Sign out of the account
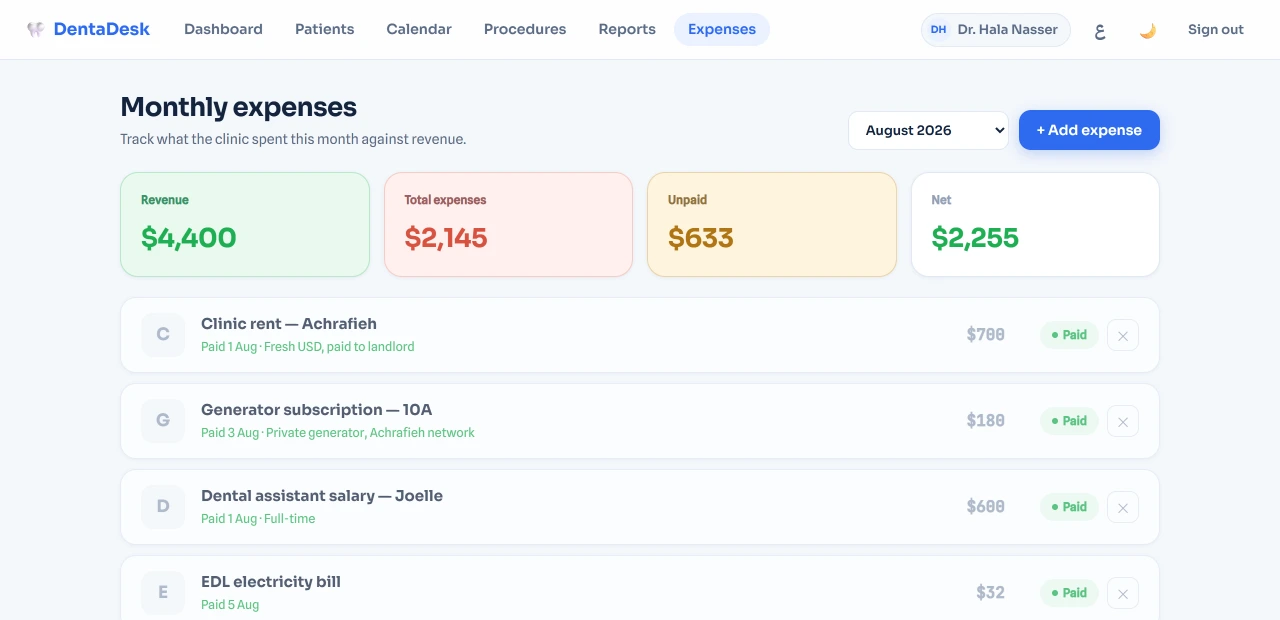Viewport: 1280px width, 620px height. [1216, 30]
